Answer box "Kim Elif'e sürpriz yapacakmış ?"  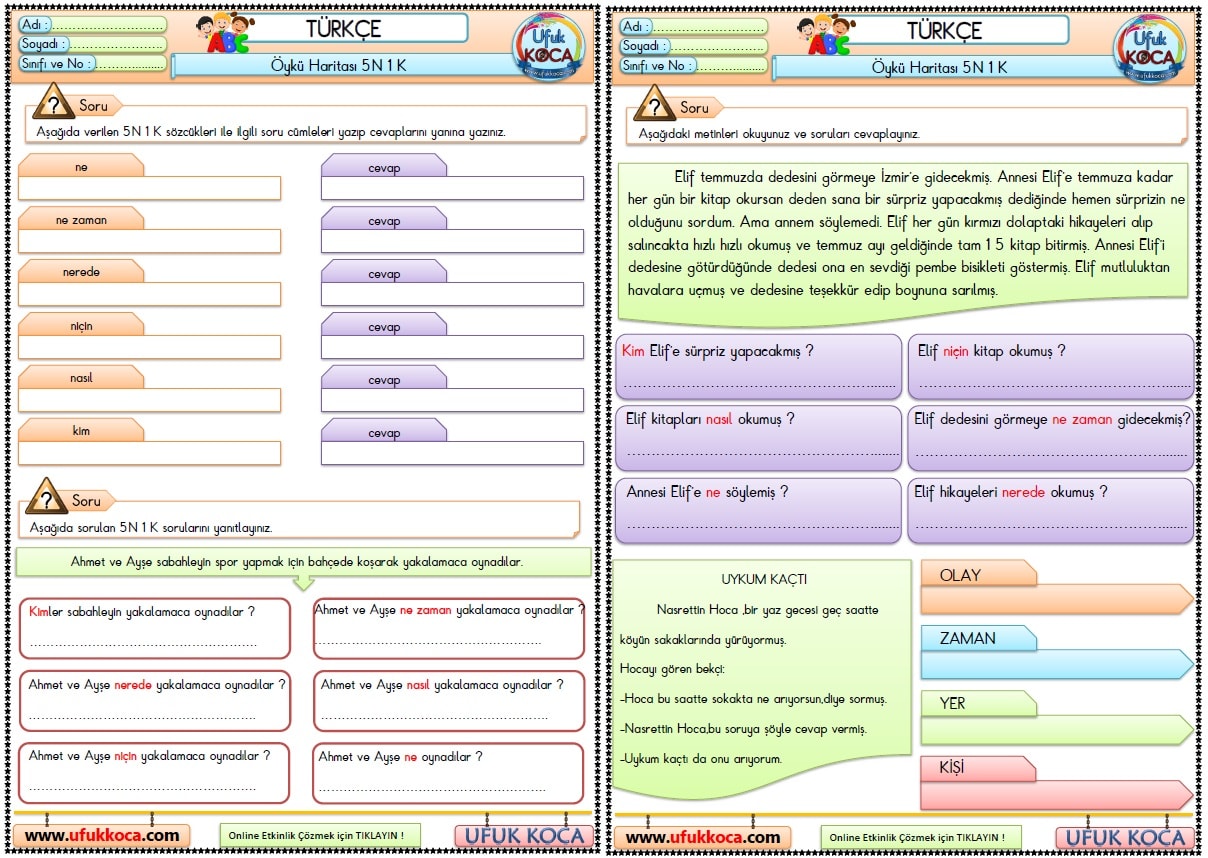[759, 367]
